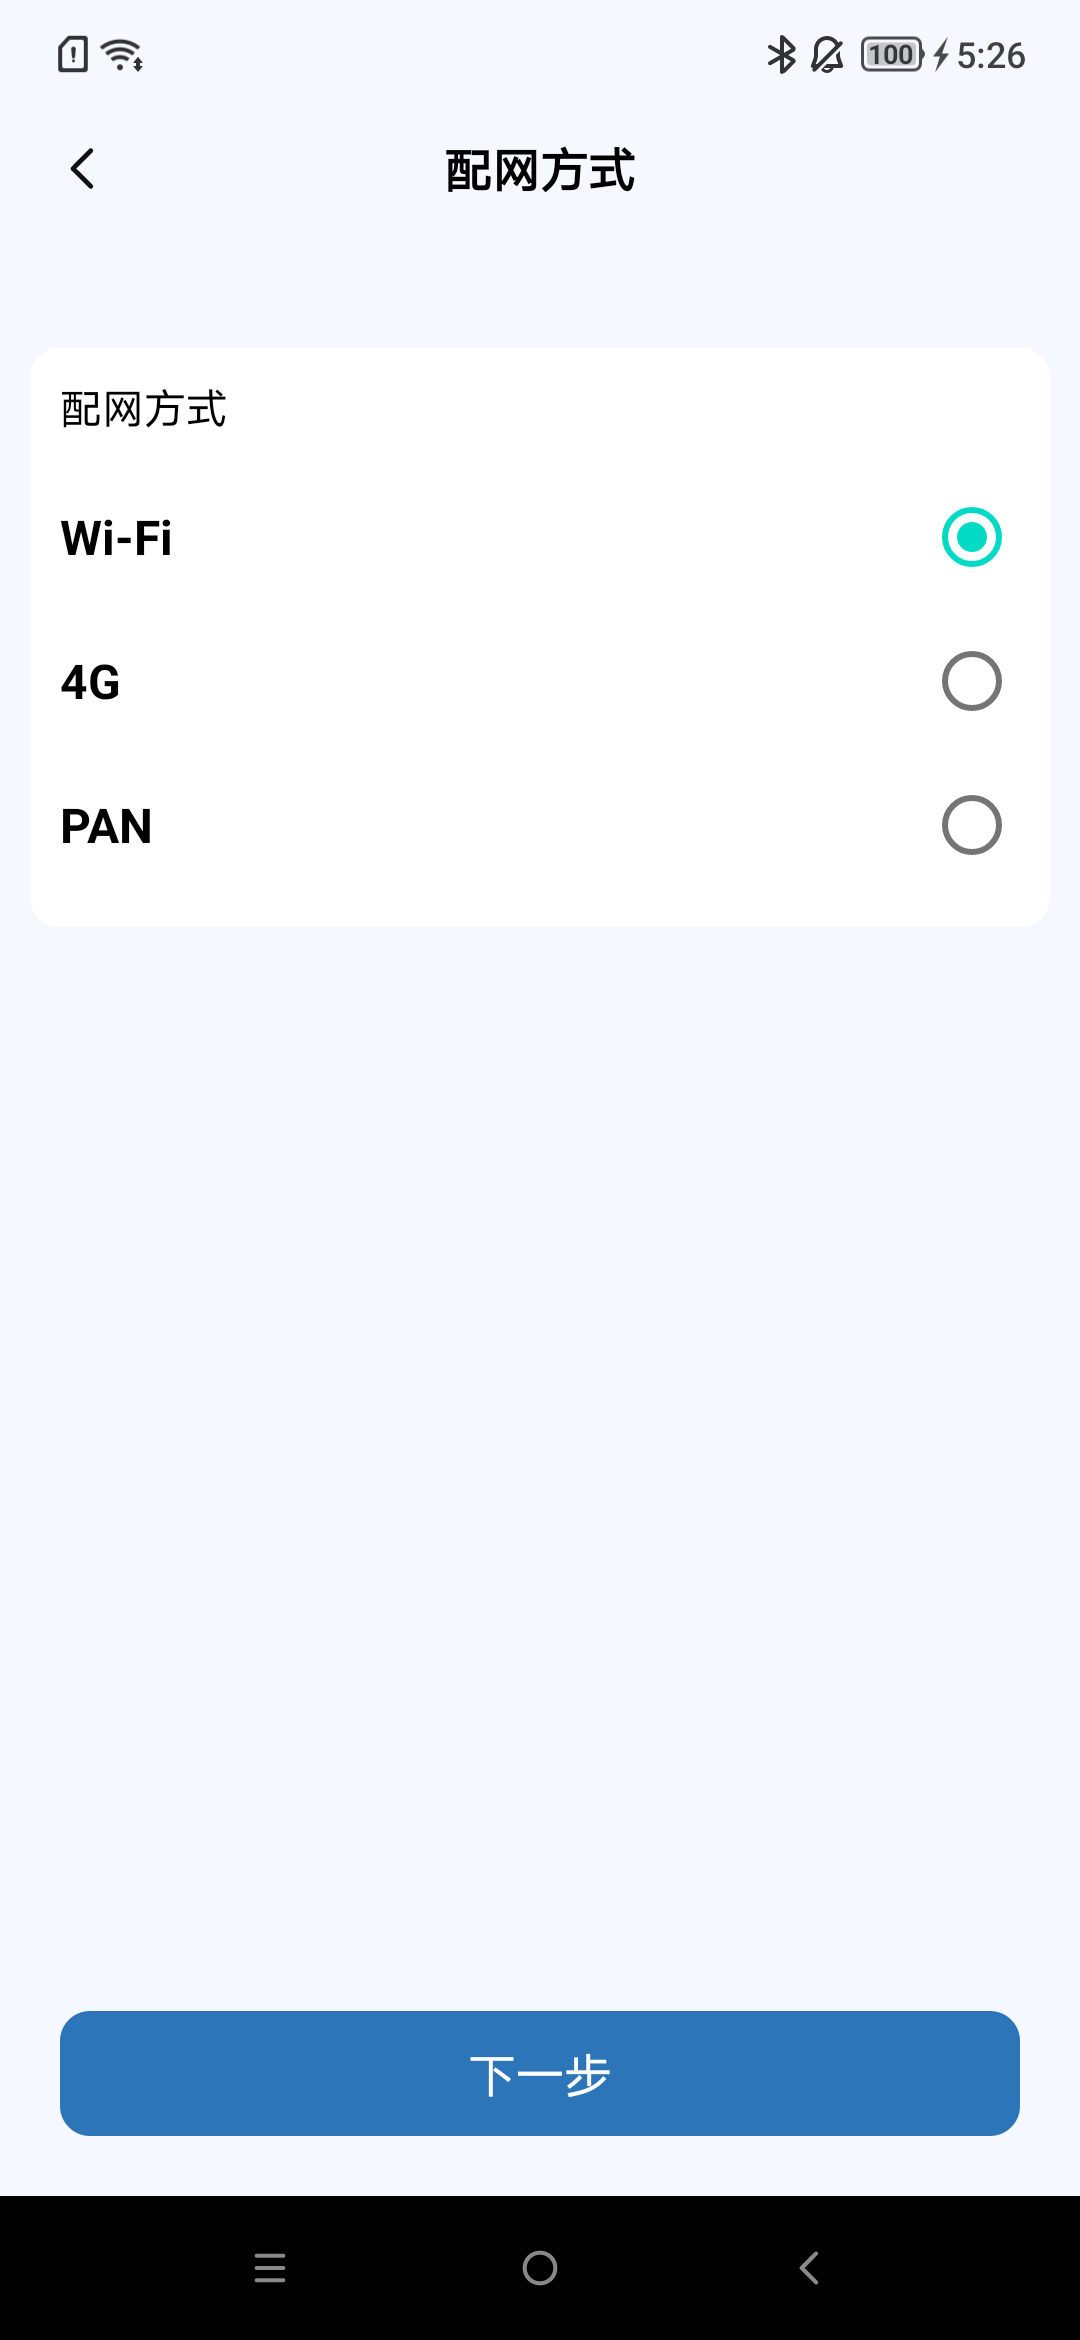The image size is (1080, 2340).
Task: Tap the SIM card alert icon
Action: pyautogui.click(x=73, y=55)
